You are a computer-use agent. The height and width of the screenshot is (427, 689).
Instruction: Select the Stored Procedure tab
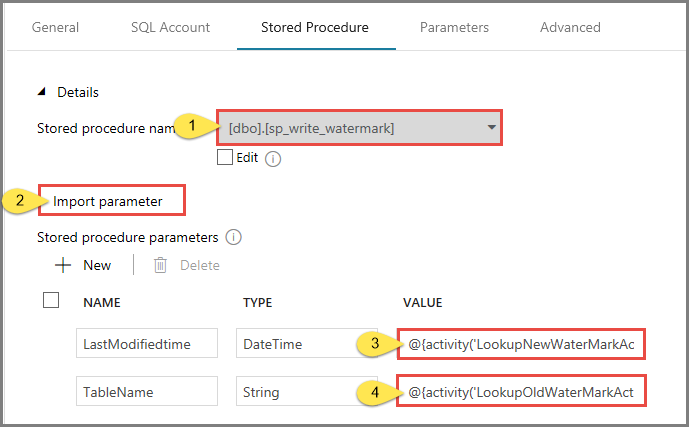(x=315, y=27)
